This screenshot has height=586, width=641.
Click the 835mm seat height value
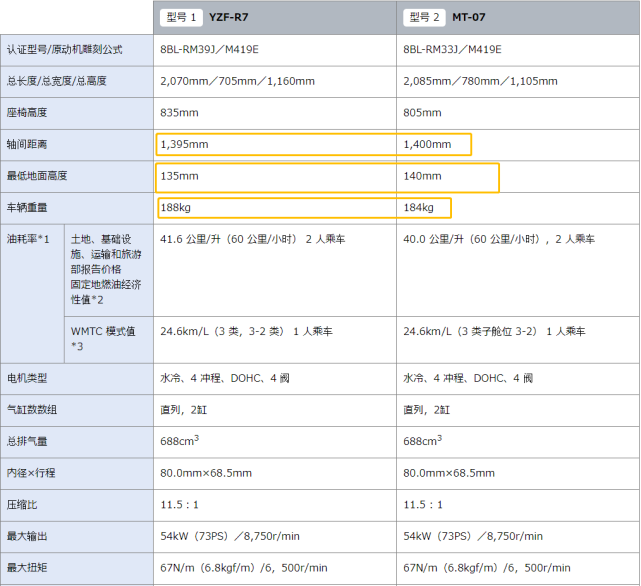179,112
